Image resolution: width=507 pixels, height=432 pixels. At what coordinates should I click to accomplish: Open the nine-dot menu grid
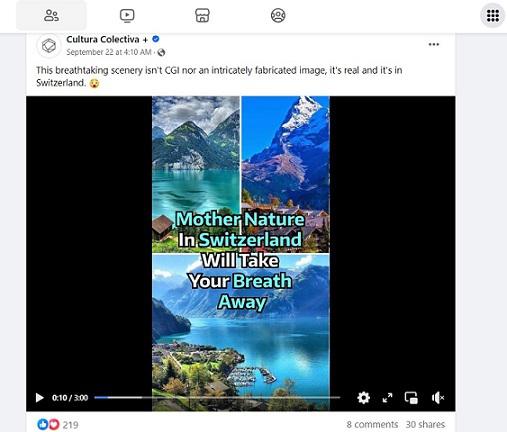pos(493,15)
